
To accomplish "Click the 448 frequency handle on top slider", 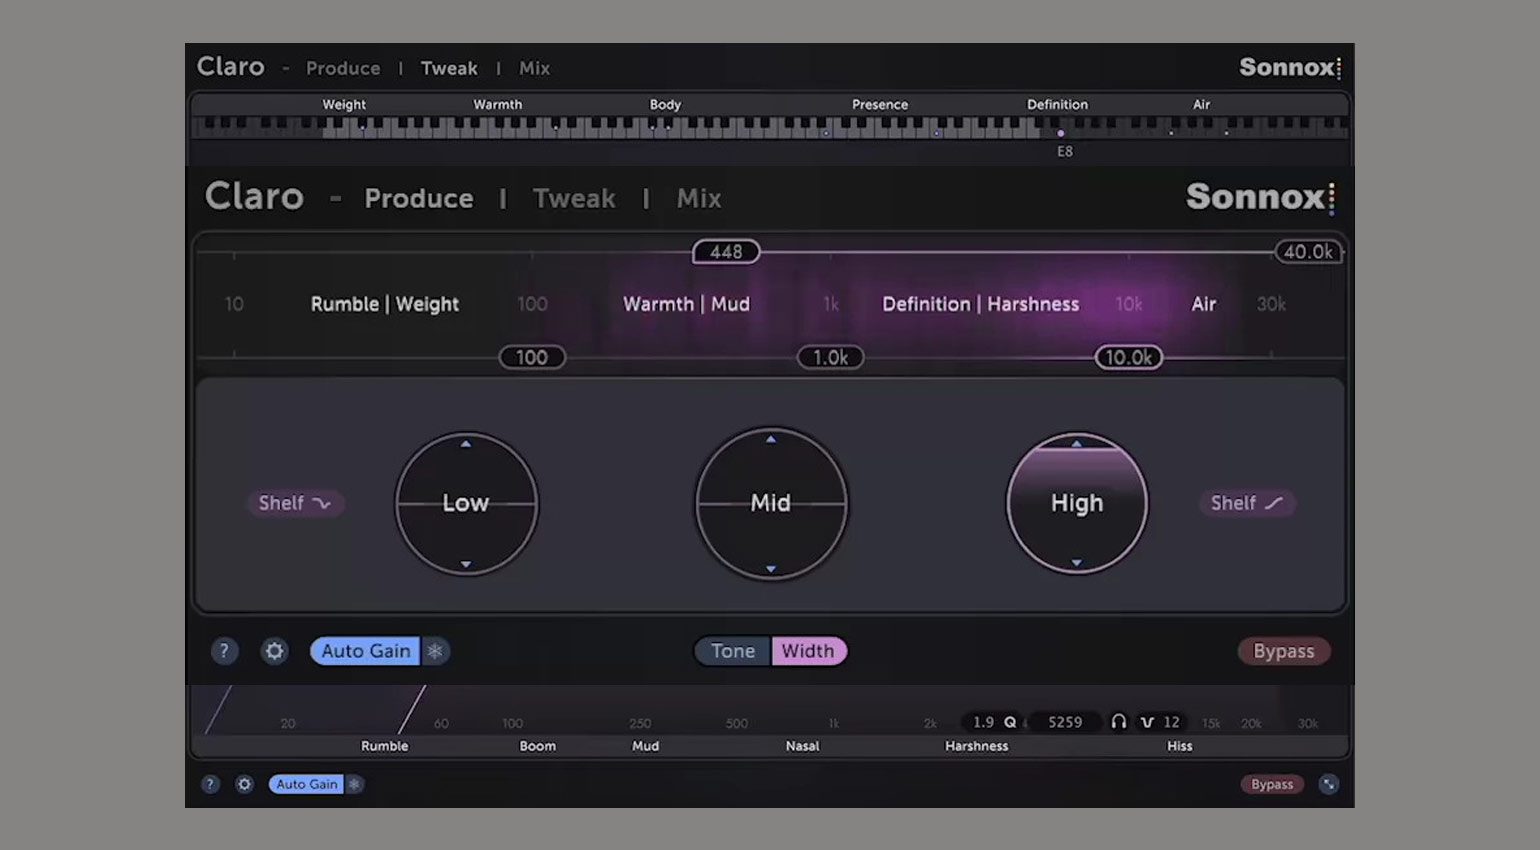I will point(726,252).
